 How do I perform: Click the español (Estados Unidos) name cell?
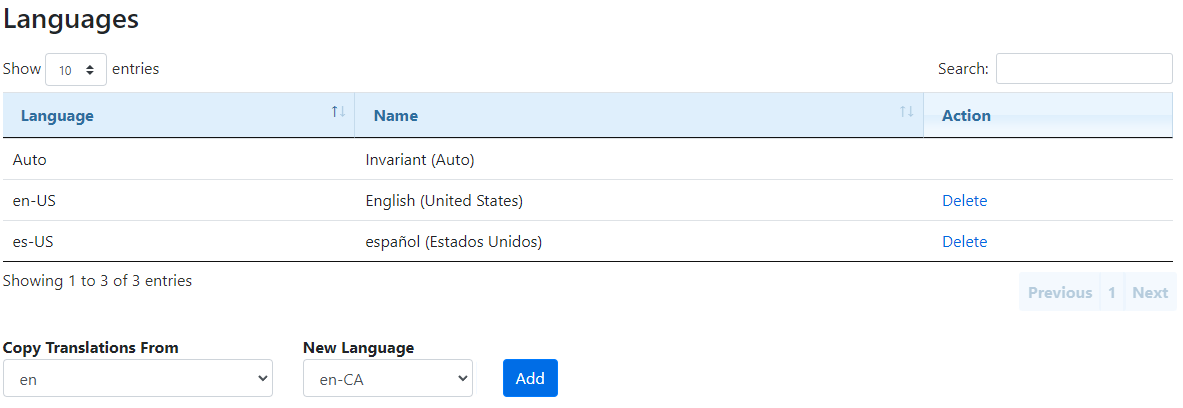pos(454,242)
